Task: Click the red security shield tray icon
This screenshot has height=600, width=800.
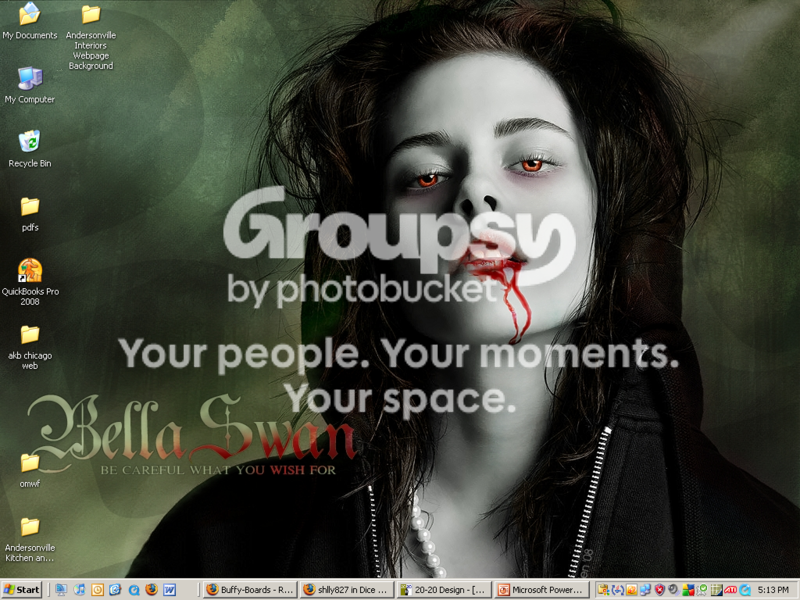Action: (659, 590)
